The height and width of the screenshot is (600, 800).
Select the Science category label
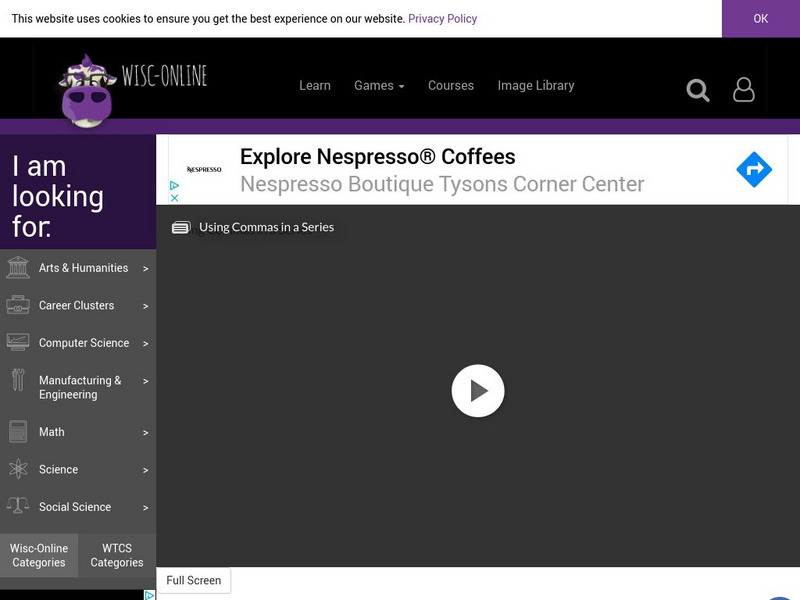point(58,469)
